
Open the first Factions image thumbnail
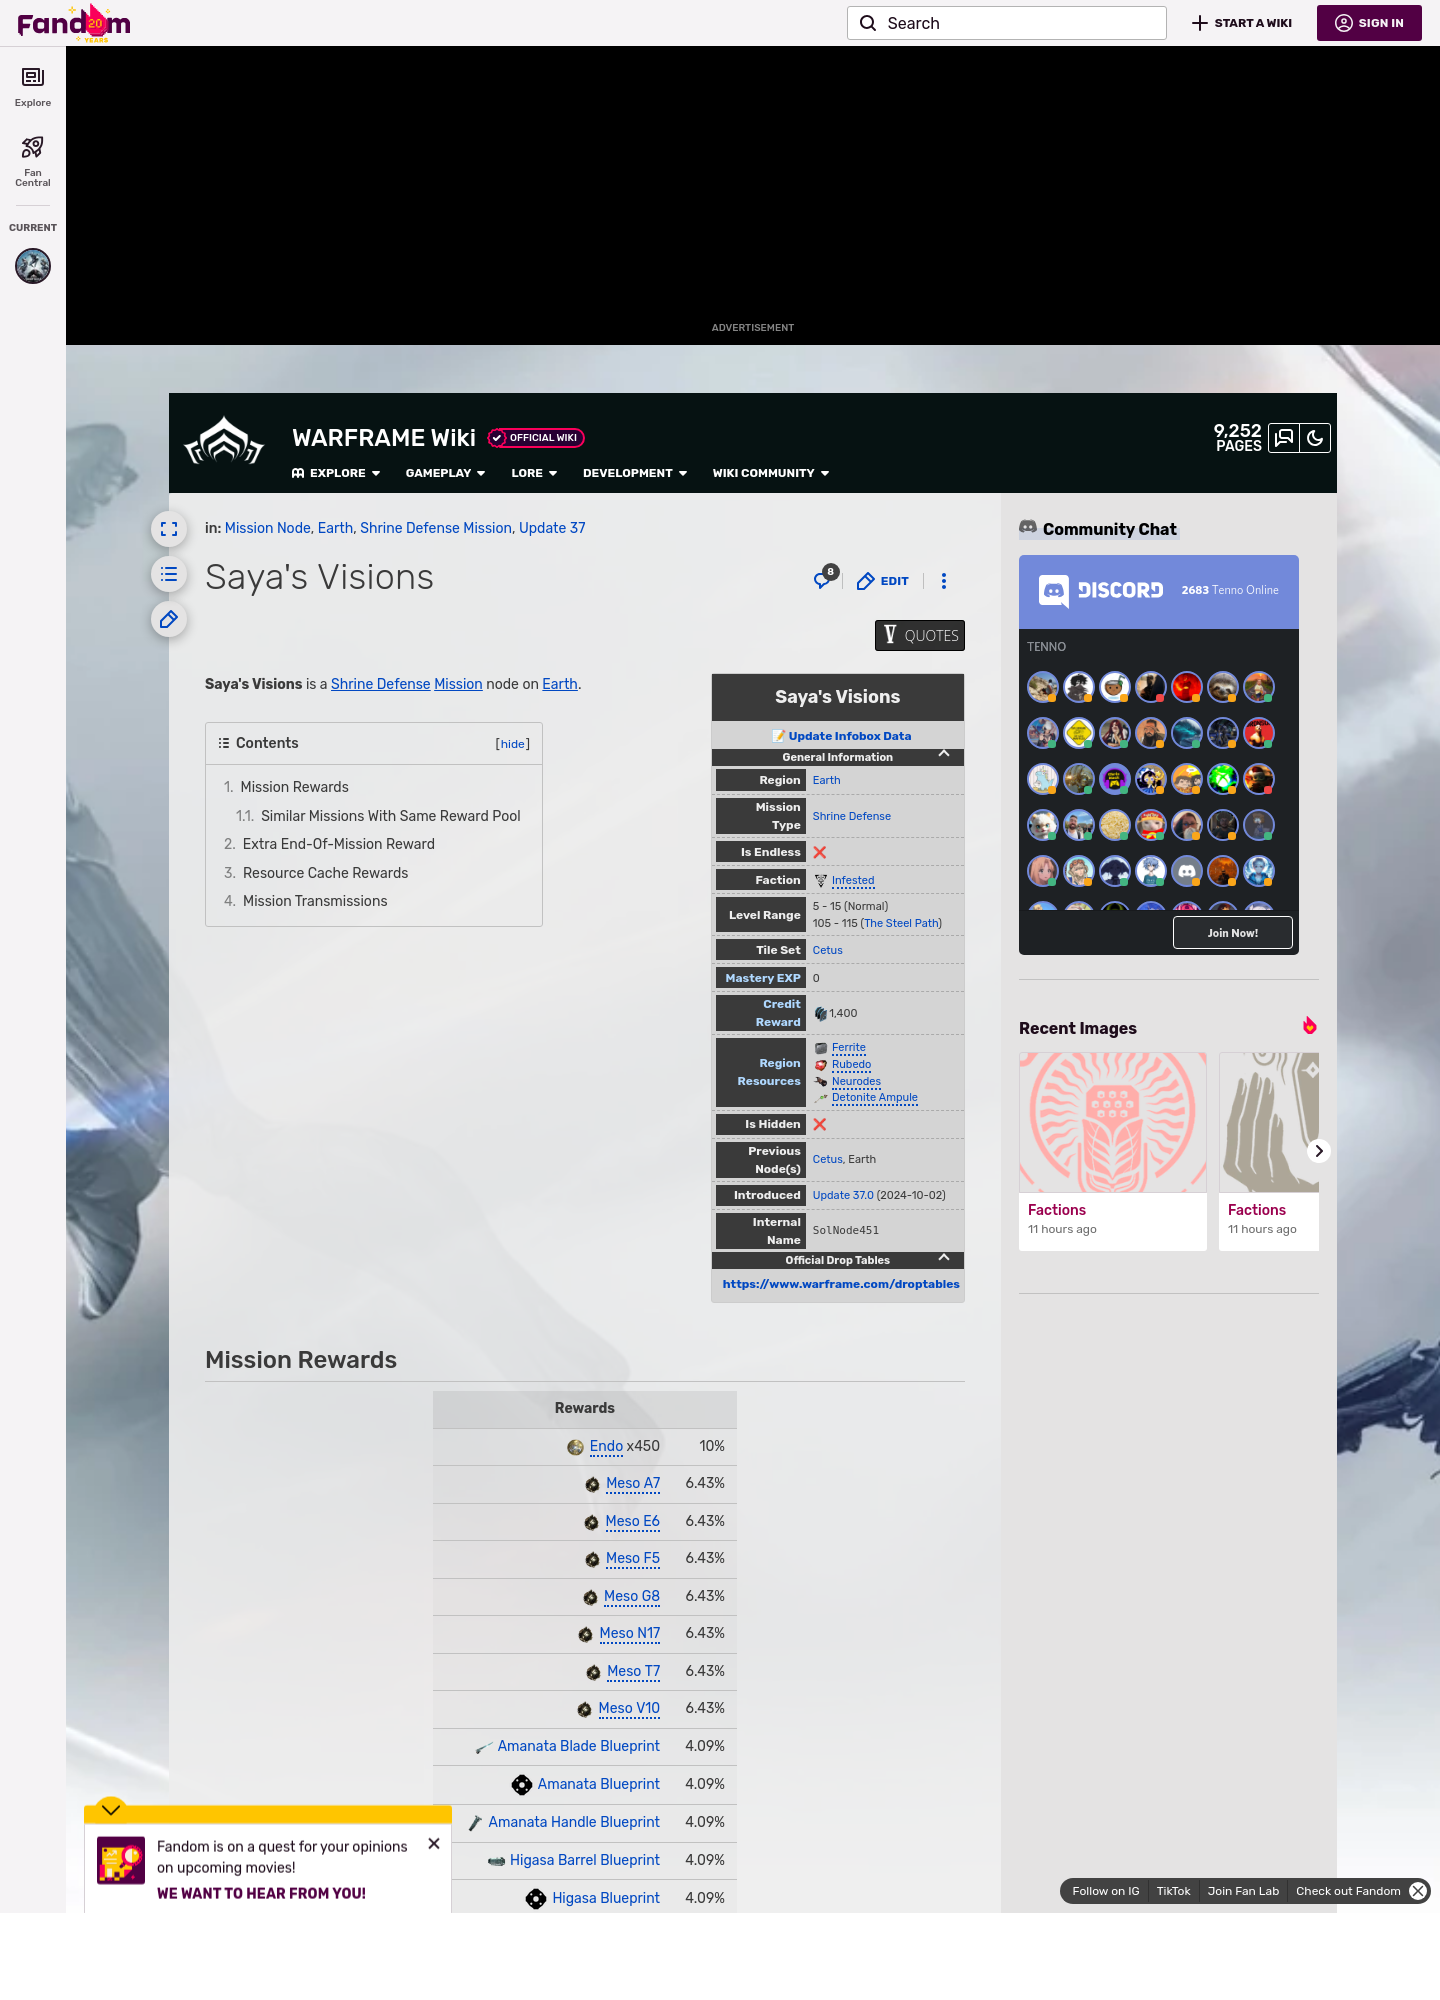click(x=1113, y=1122)
